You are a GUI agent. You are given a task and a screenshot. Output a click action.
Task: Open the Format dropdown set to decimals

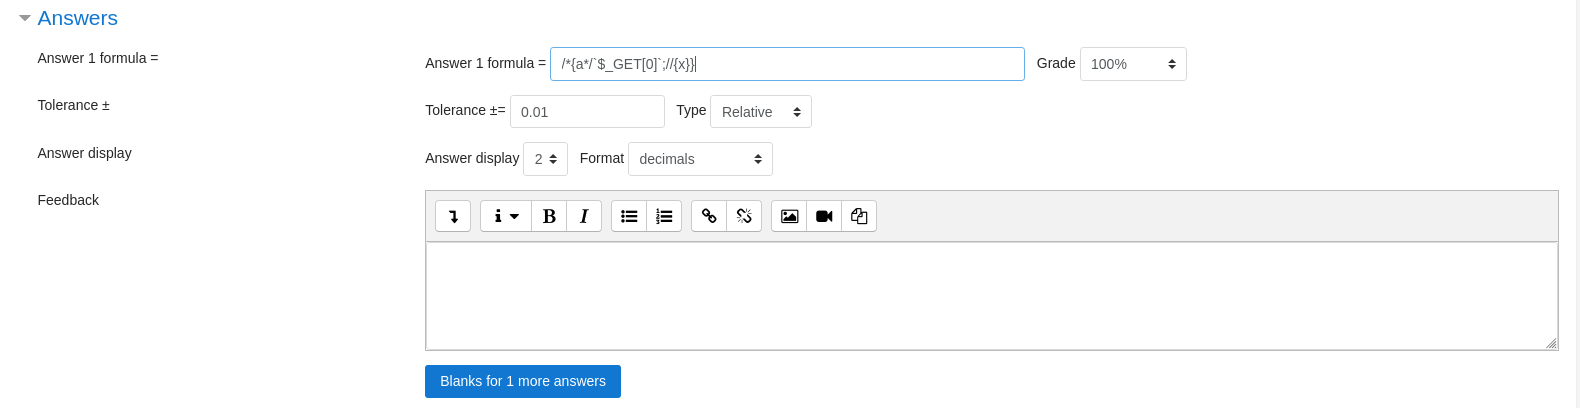coord(700,159)
